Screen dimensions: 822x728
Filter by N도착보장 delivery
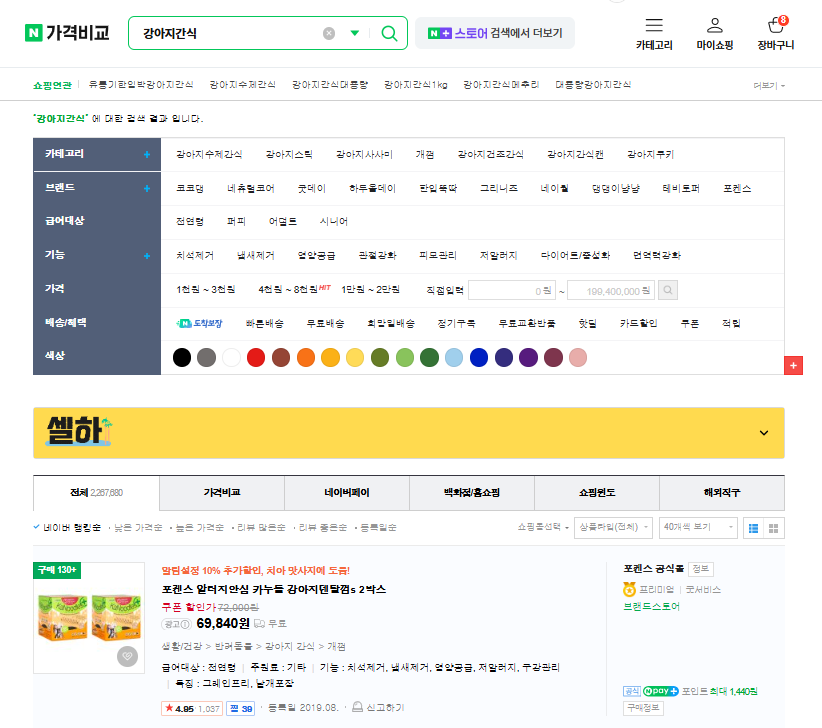(199, 323)
